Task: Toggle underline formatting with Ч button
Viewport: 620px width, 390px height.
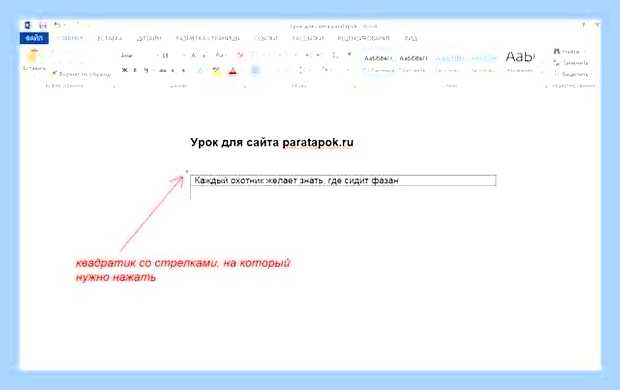Action: (146, 70)
